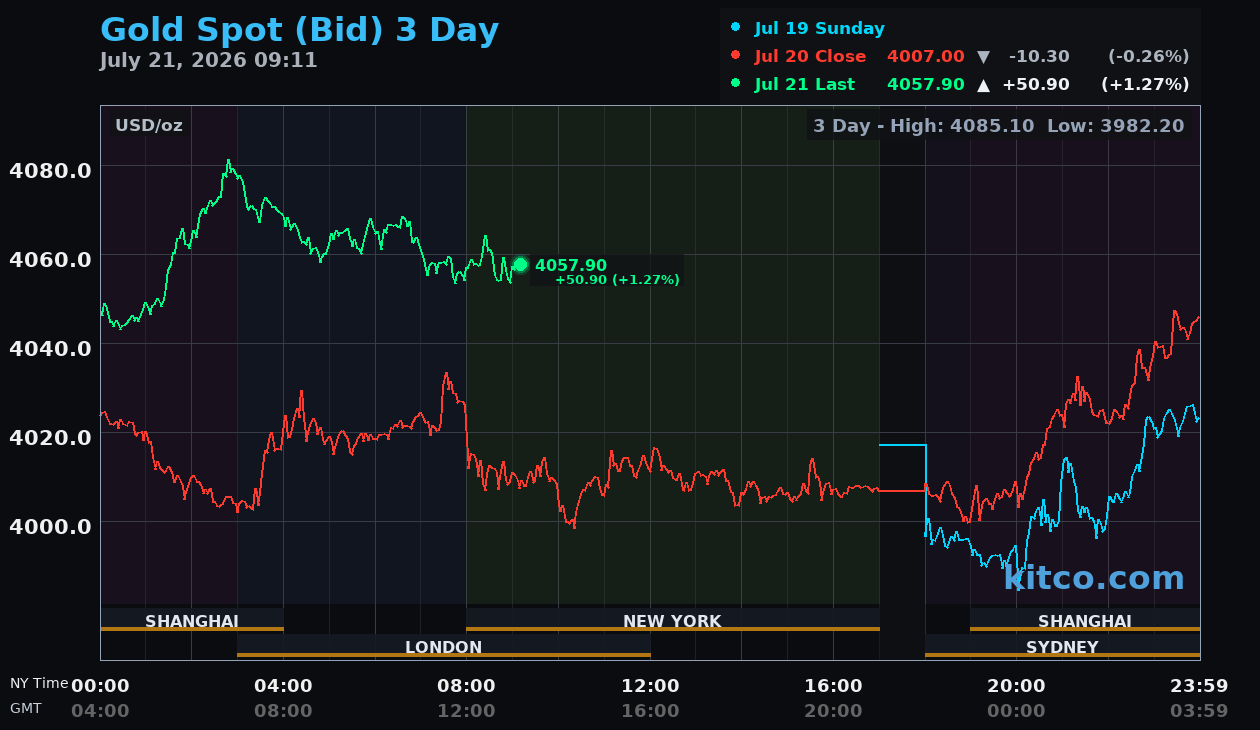The width and height of the screenshot is (1260, 730).
Task: Click the left SHANGHAI session label
Action: click(x=192, y=621)
